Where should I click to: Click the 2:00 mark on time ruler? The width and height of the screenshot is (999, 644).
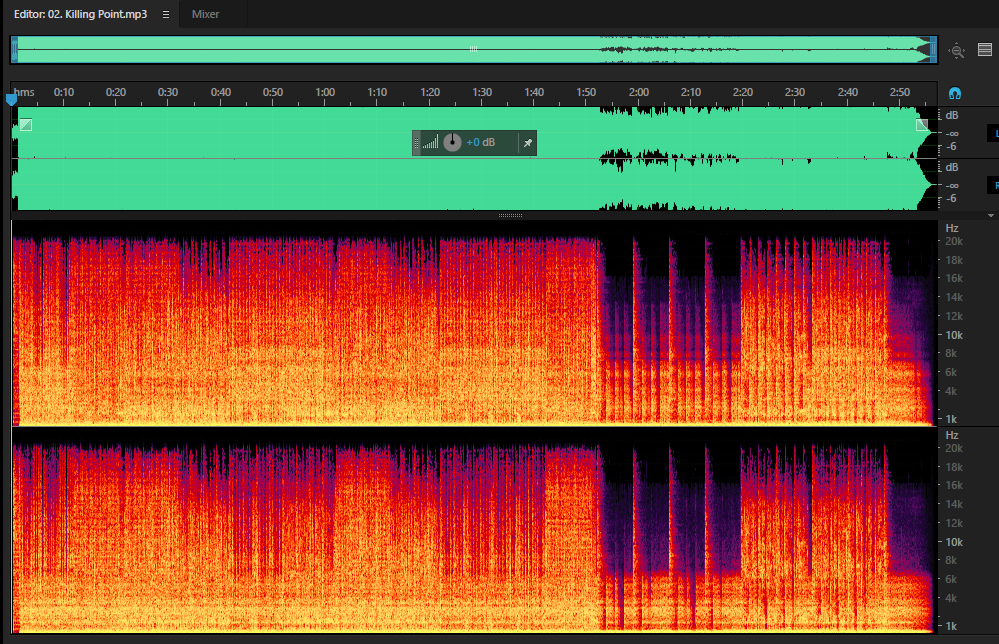click(x=638, y=92)
